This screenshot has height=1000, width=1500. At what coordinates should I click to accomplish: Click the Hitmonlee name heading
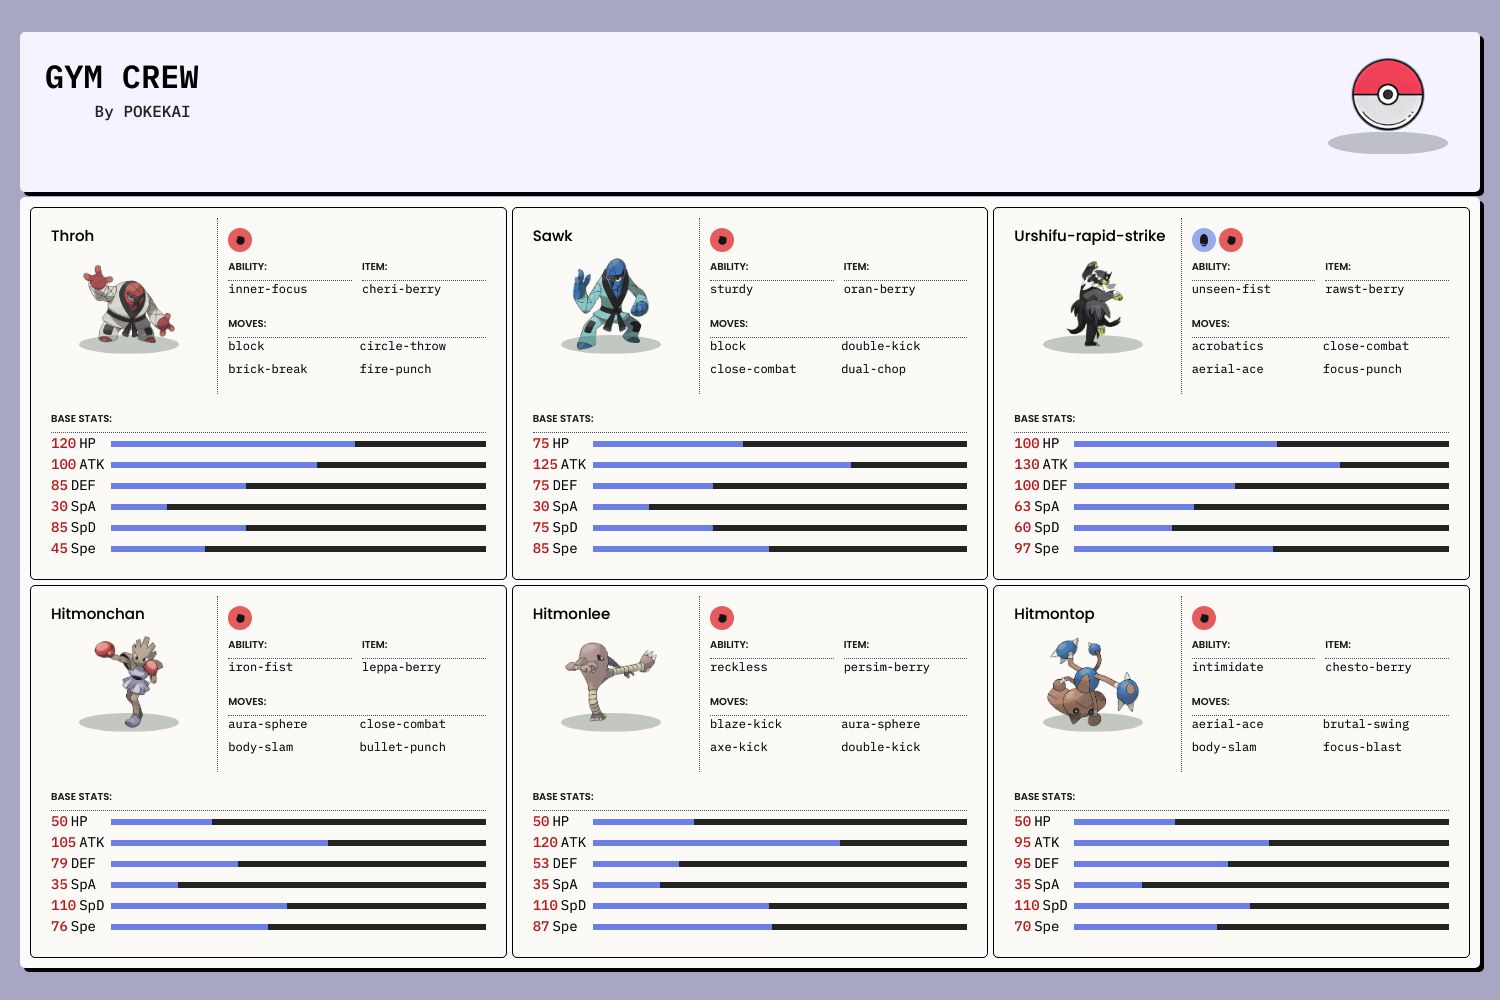tap(571, 614)
